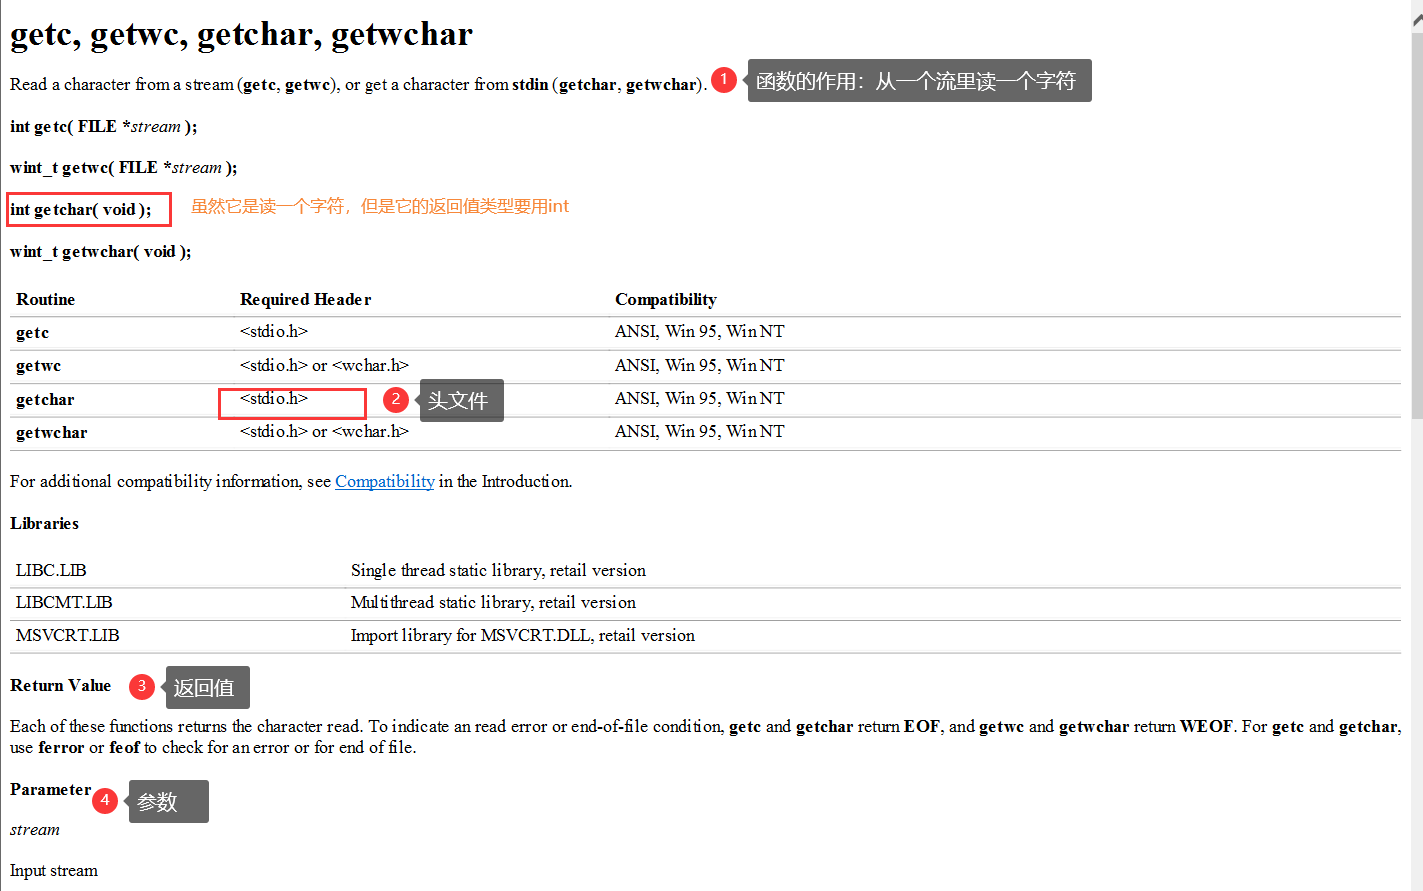Click the 'Parameter' heading

[51, 790]
